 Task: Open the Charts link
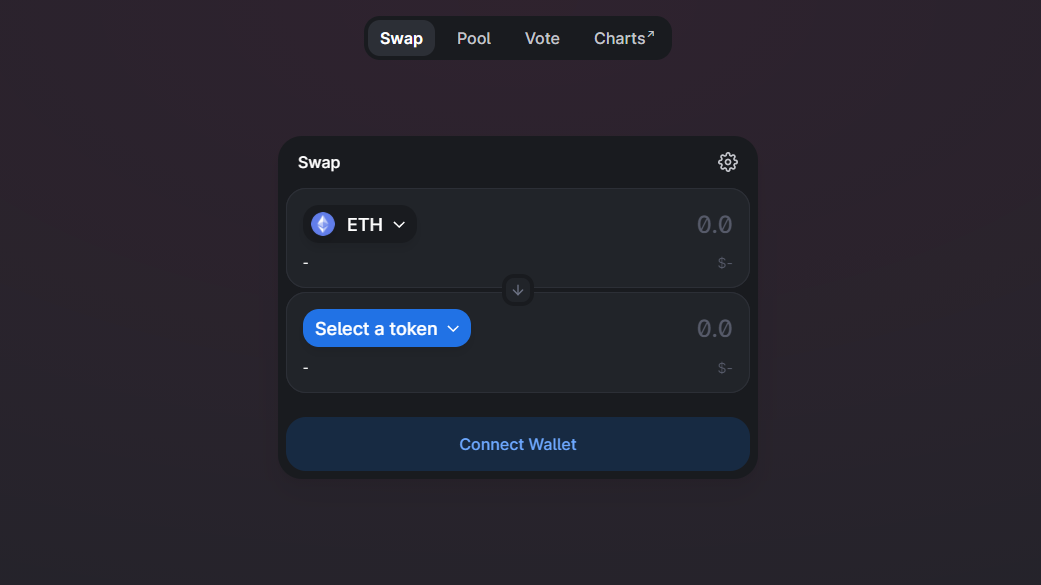(620, 38)
